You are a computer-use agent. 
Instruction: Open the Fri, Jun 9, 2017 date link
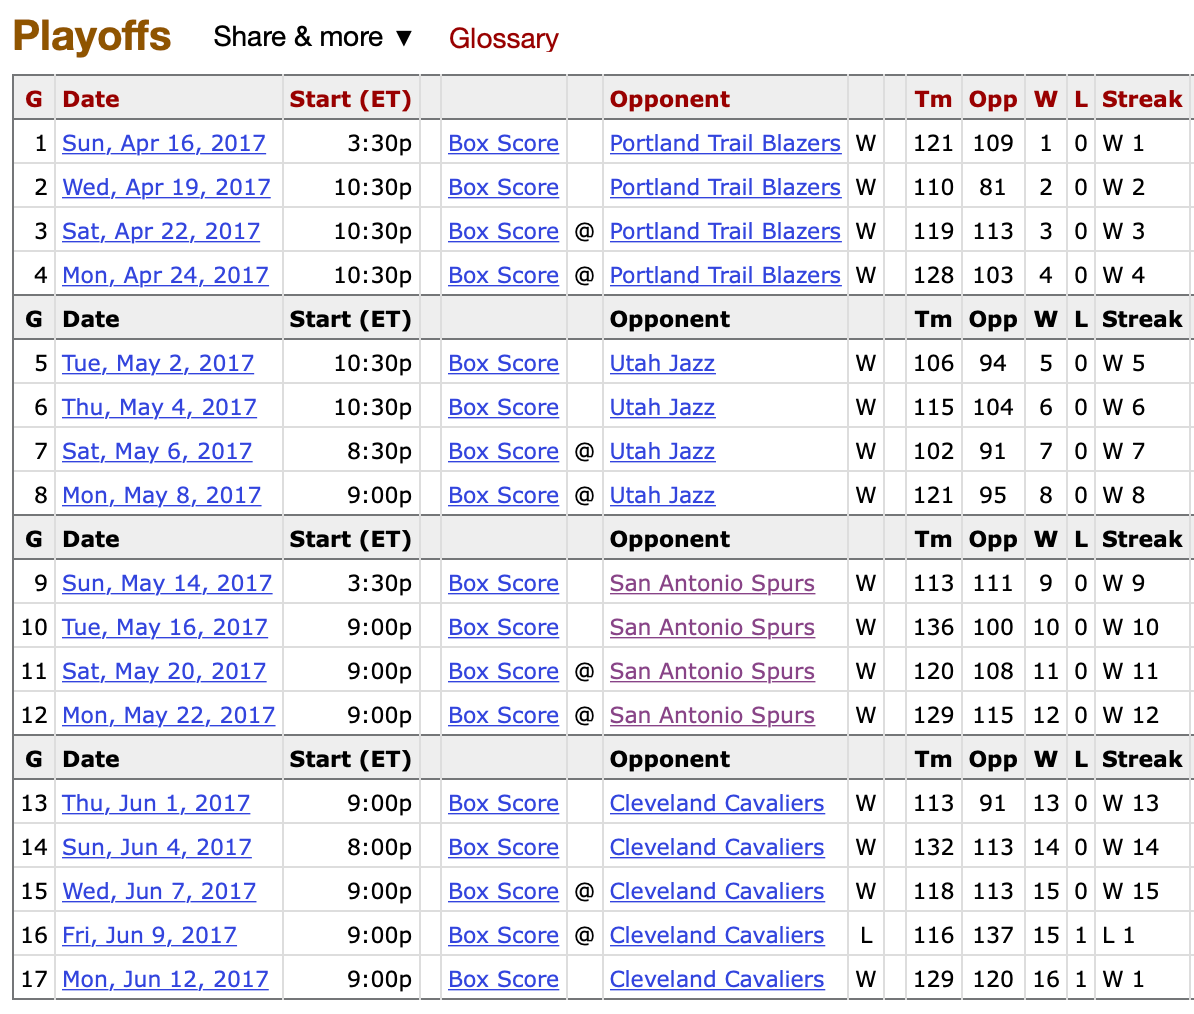click(149, 936)
